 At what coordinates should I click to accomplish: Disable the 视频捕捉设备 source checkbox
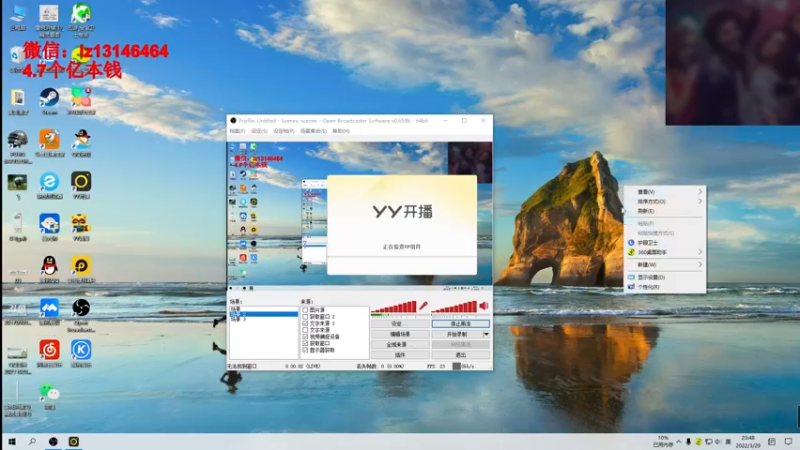click(x=305, y=337)
